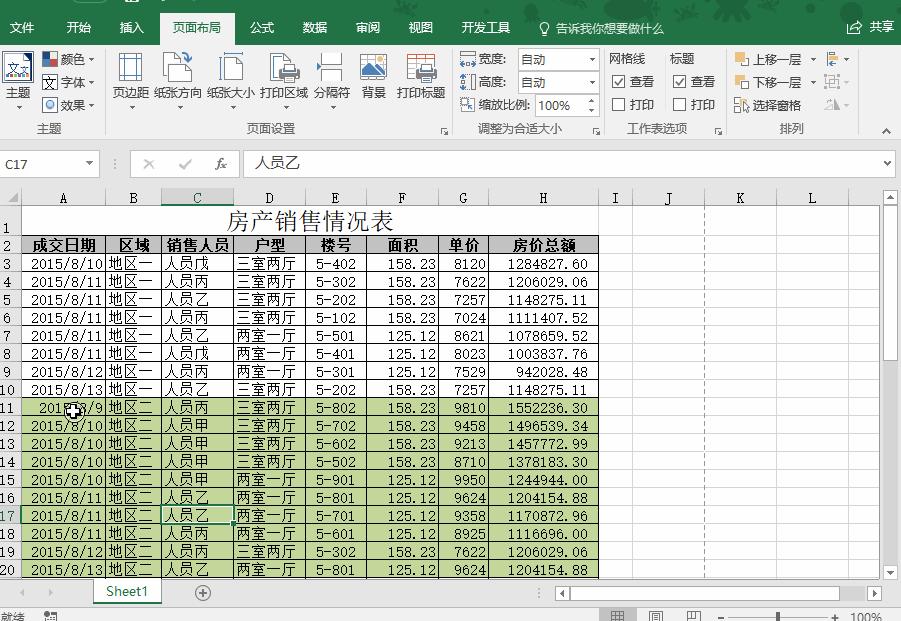Open the 宽度 width dropdown showing 自动
The height and width of the screenshot is (621, 901).
[592, 60]
